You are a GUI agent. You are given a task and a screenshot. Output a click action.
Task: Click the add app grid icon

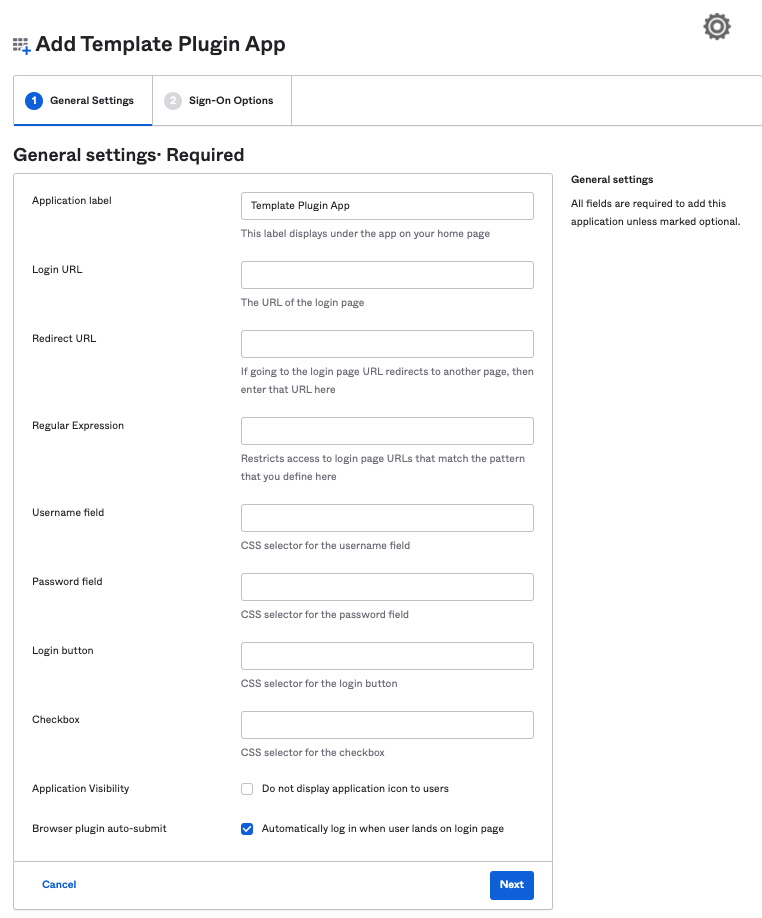[x=21, y=45]
